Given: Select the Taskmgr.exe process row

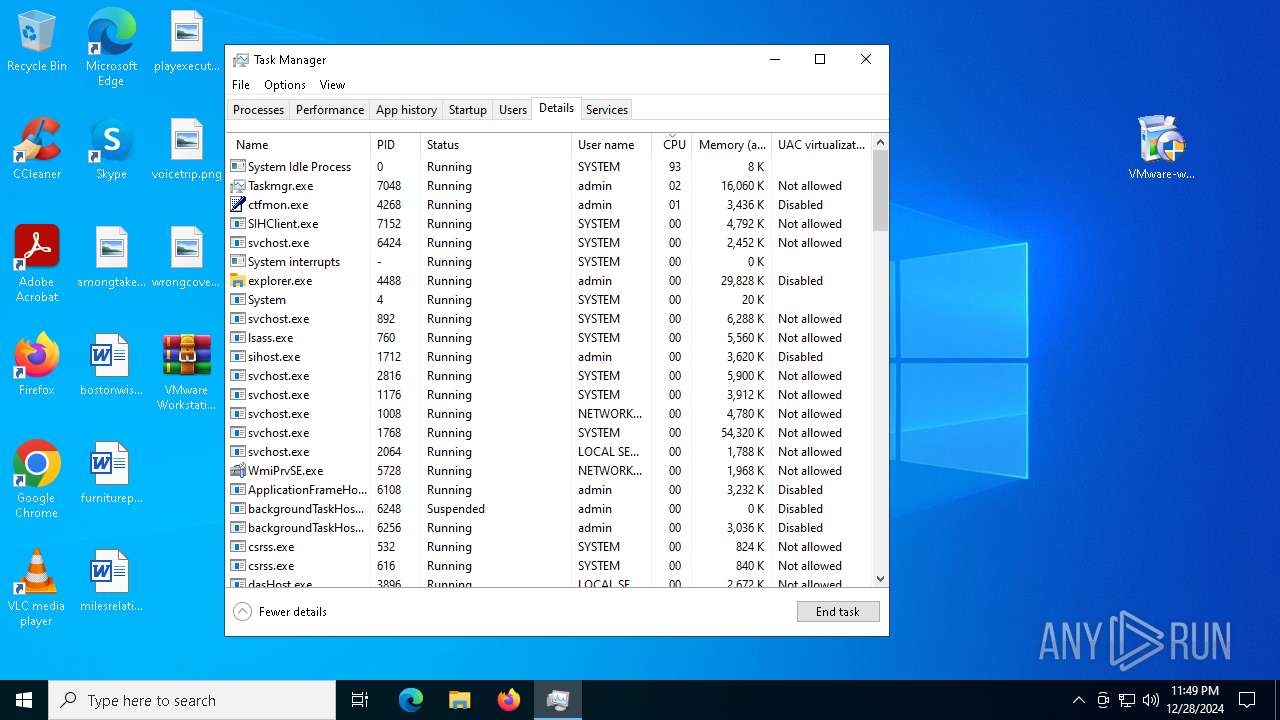Looking at the screenshot, I should click(x=549, y=186).
